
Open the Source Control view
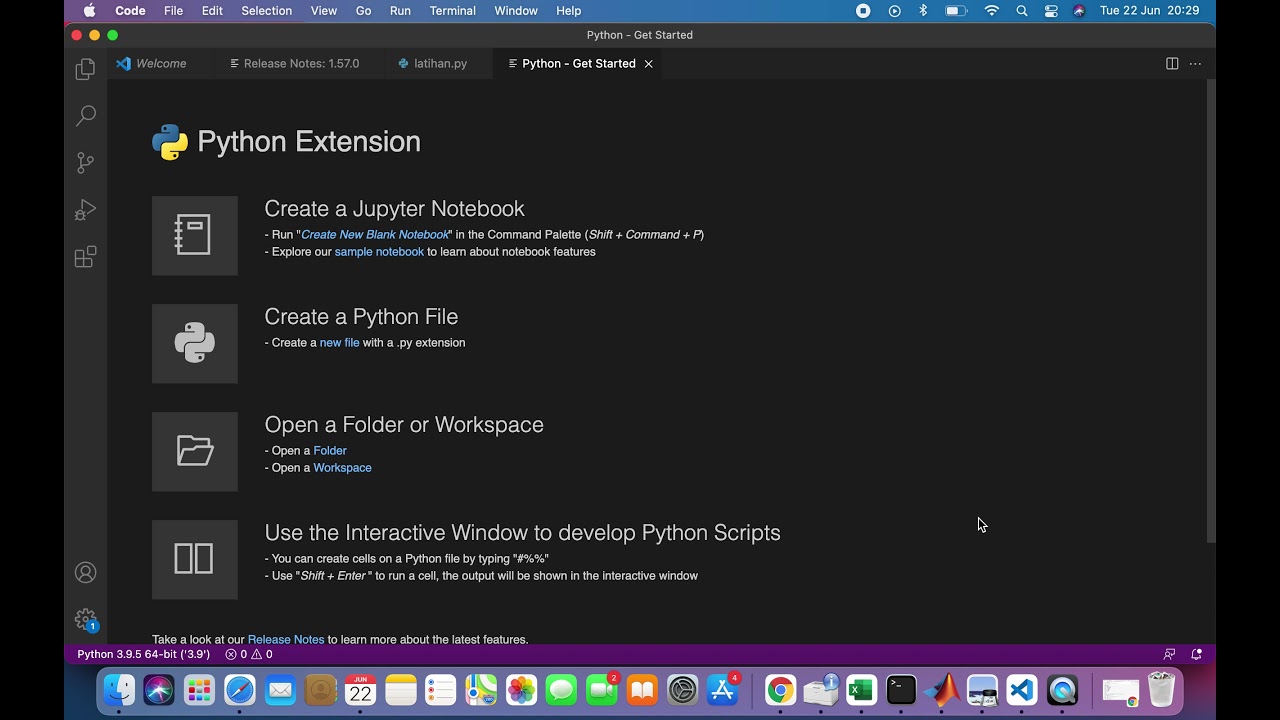tap(86, 163)
